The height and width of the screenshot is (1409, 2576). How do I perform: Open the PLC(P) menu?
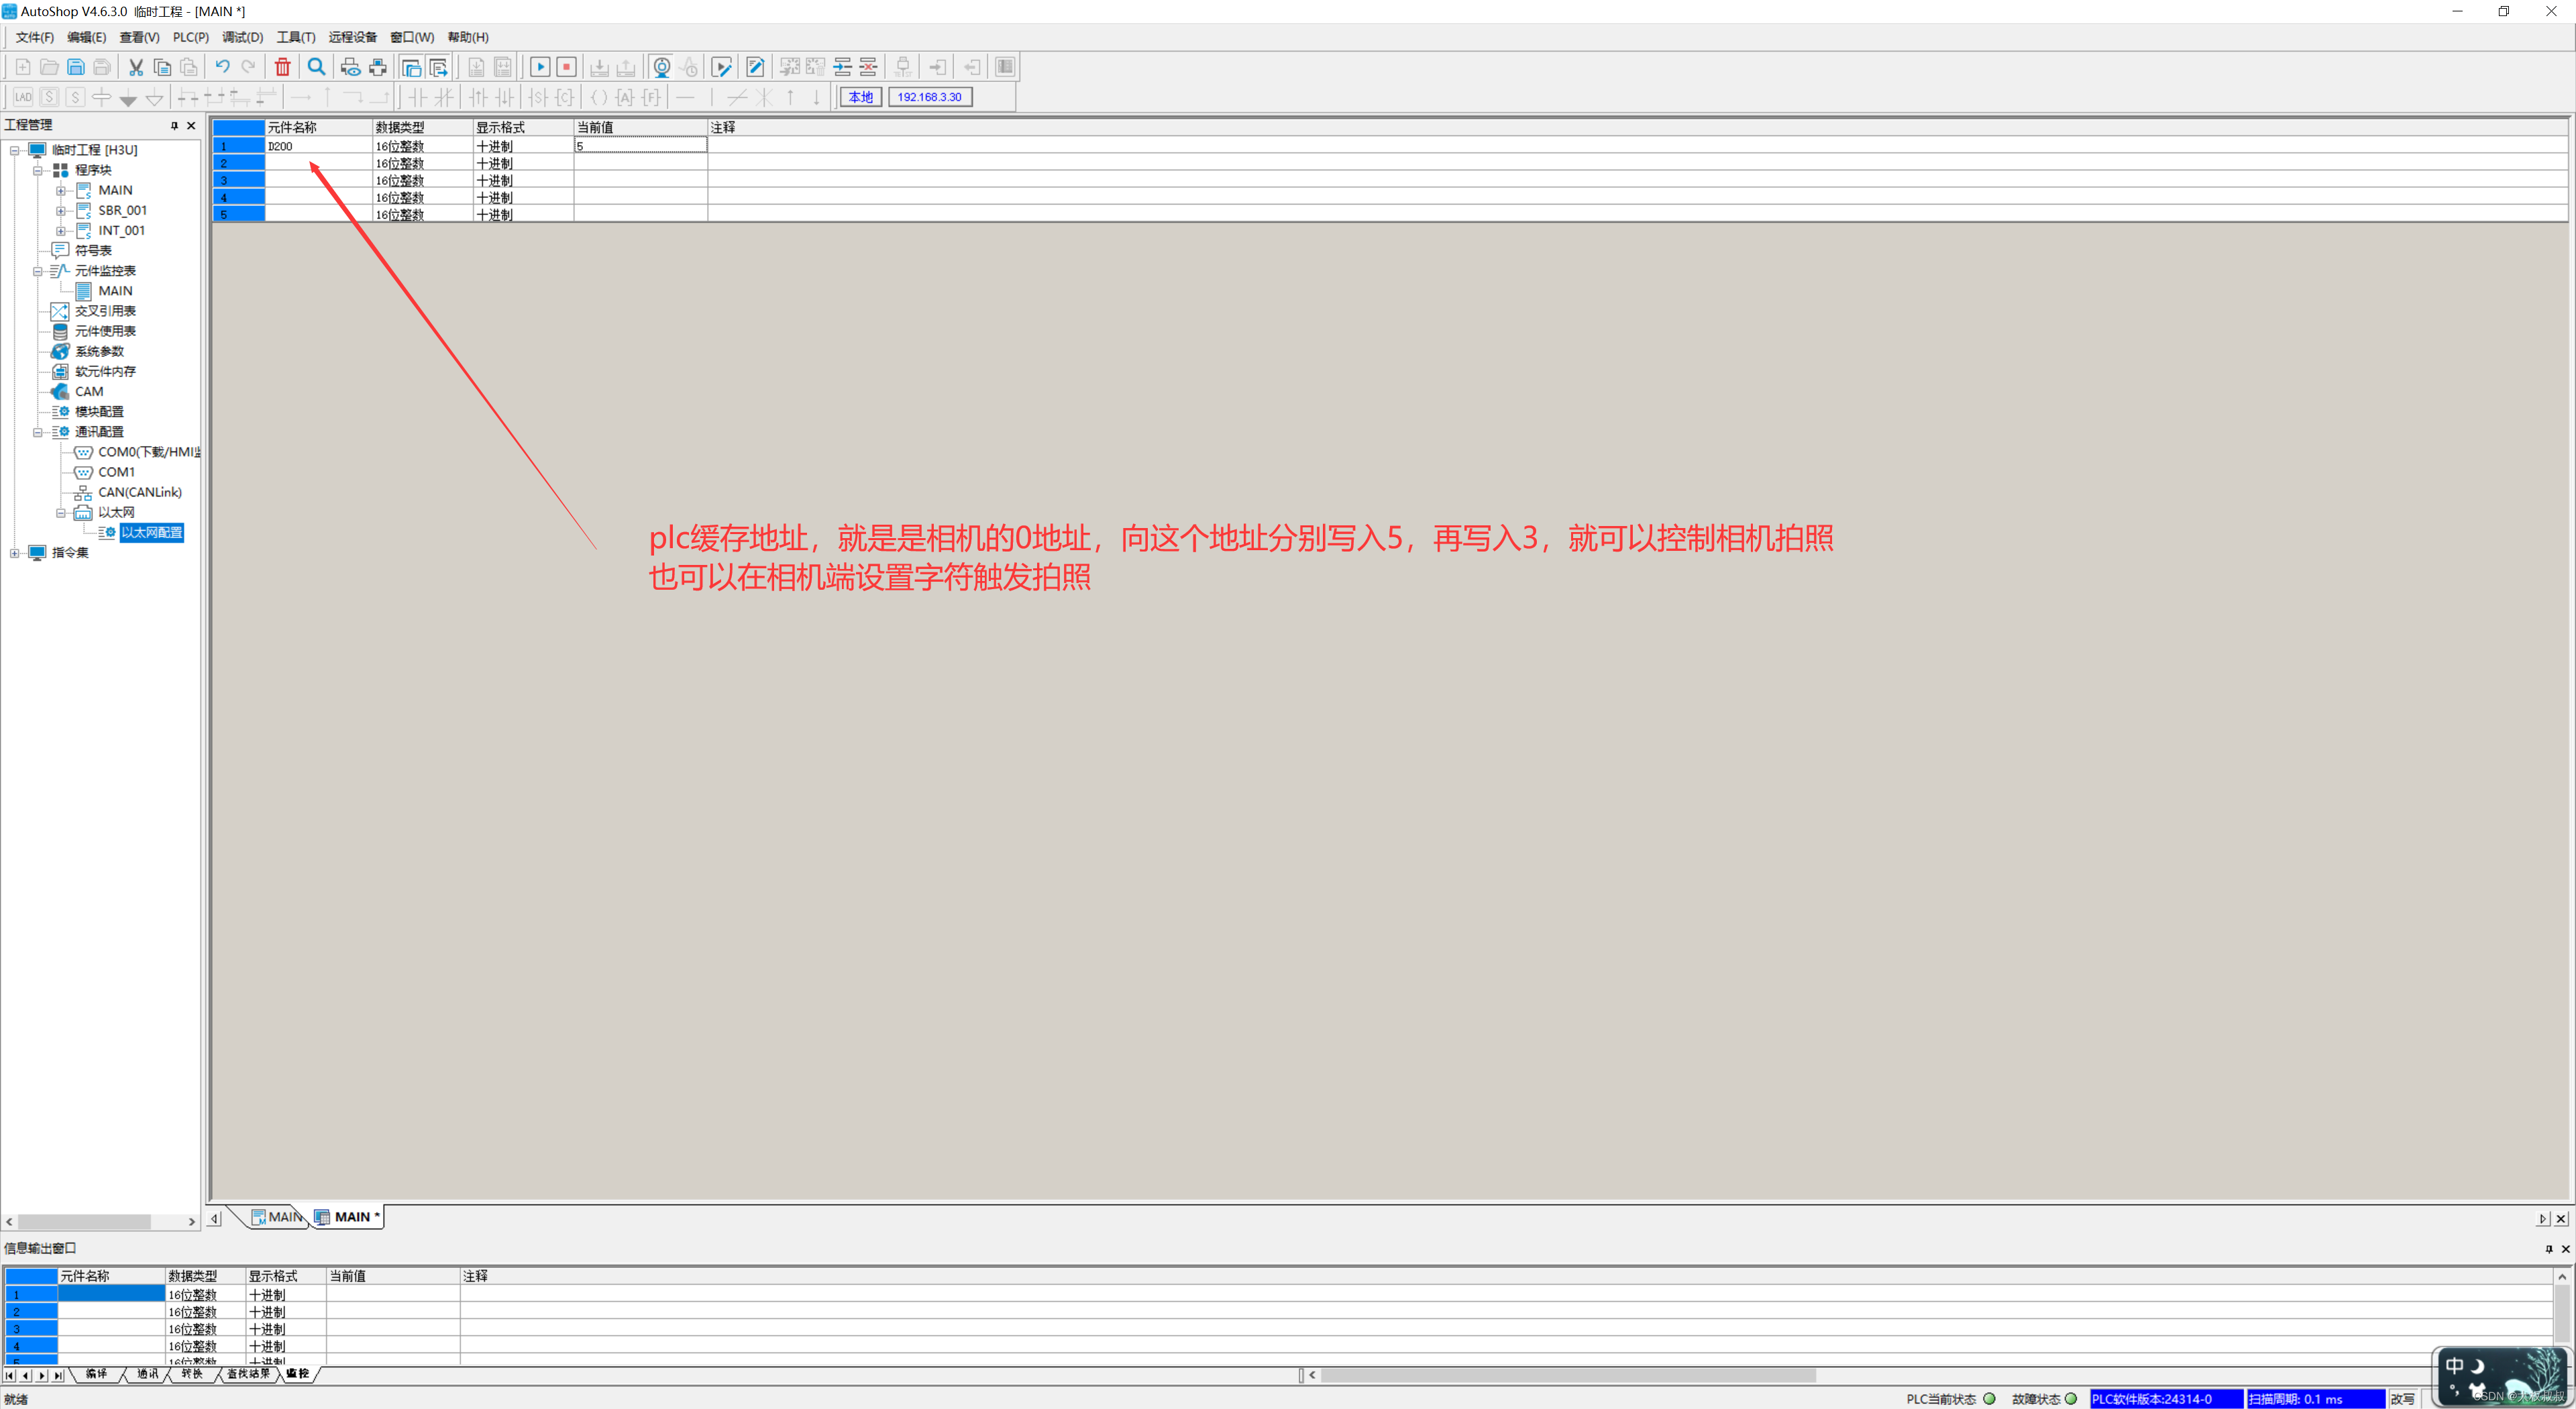[191, 37]
